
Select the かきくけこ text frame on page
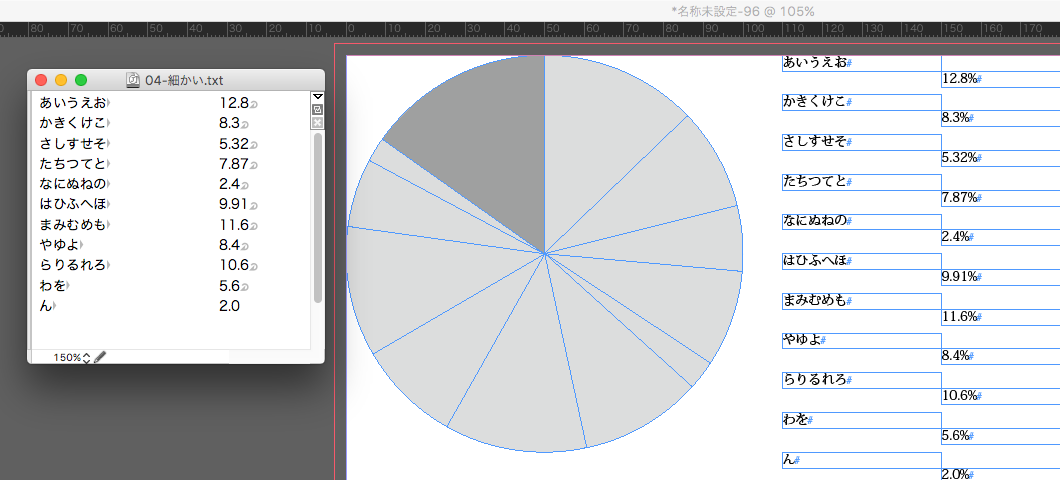[860, 102]
